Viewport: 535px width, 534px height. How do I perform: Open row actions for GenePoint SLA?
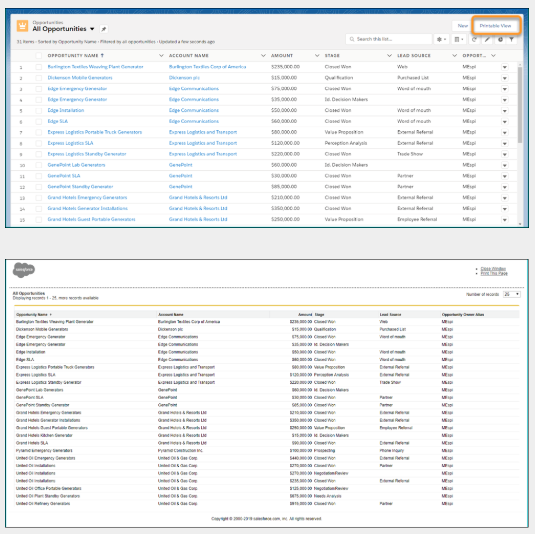pos(505,176)
